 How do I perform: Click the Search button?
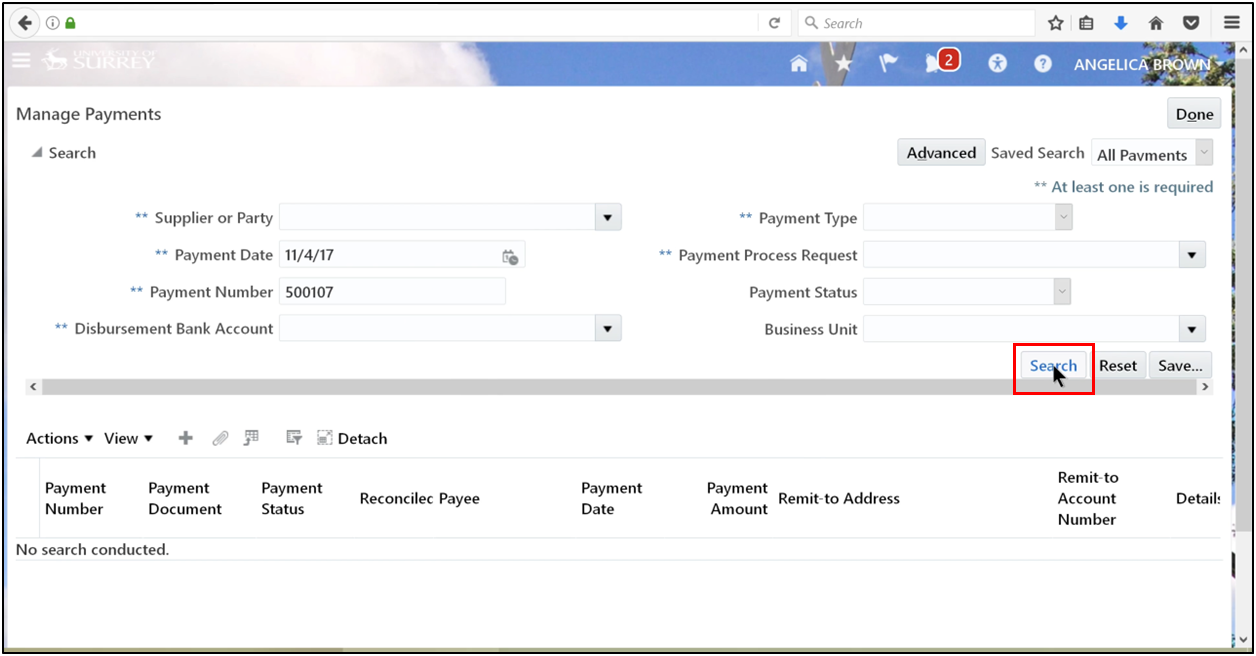coord(1051,365)
